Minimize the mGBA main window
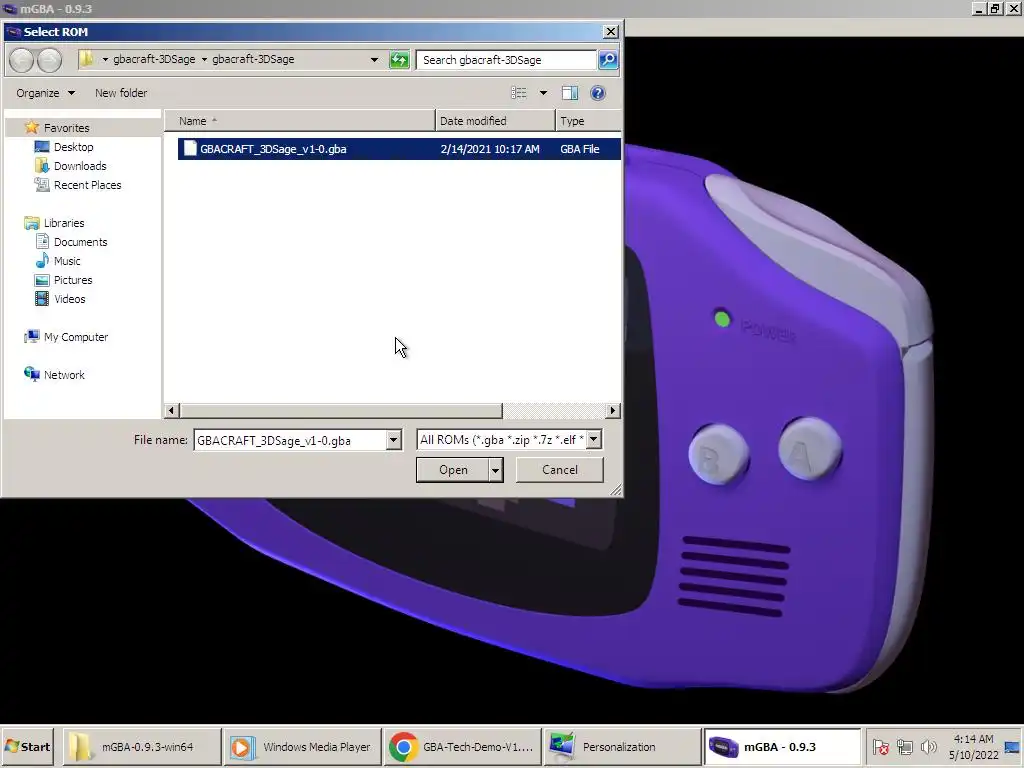 [x=979, y=8]
